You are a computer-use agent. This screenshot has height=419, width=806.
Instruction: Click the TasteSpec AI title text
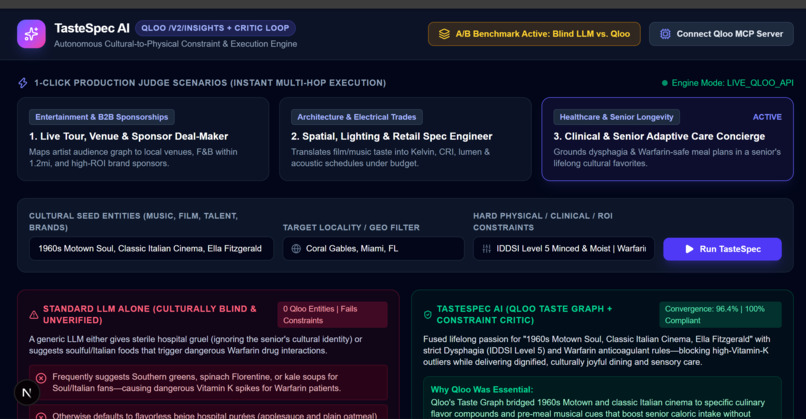92,28
